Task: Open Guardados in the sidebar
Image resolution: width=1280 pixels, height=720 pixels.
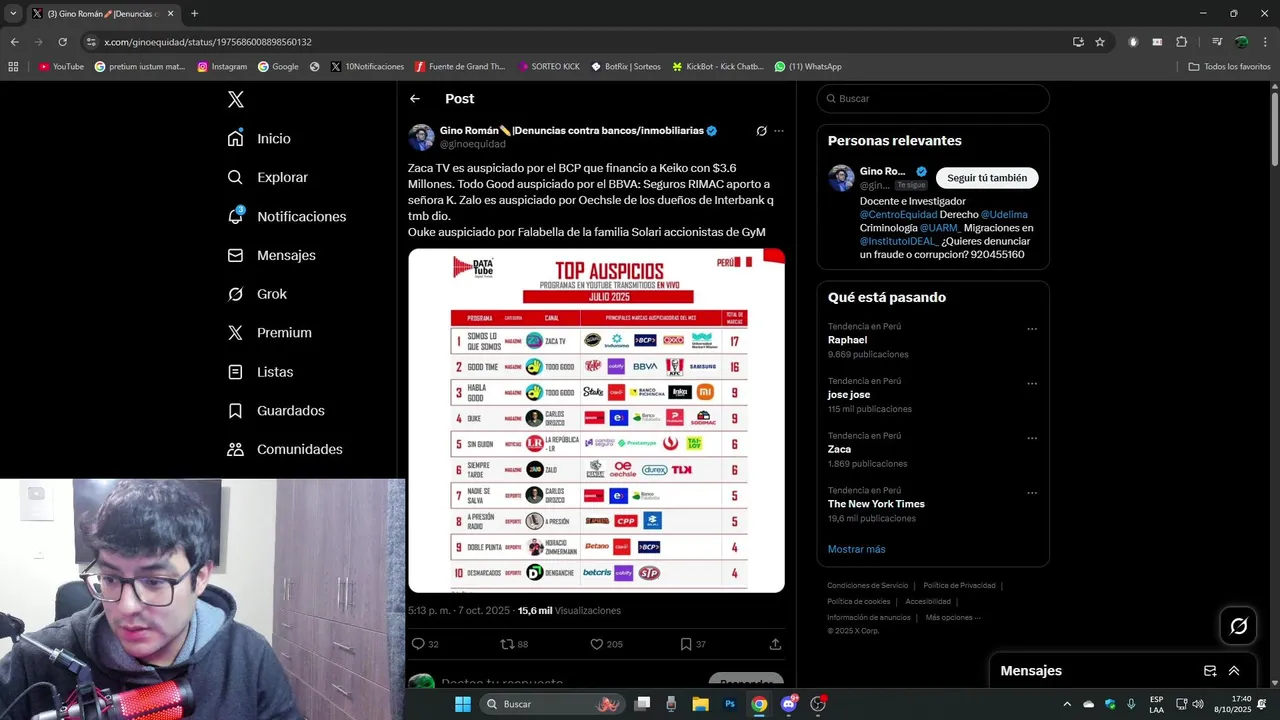Action: pyautogui.click(x=276, y=411)
